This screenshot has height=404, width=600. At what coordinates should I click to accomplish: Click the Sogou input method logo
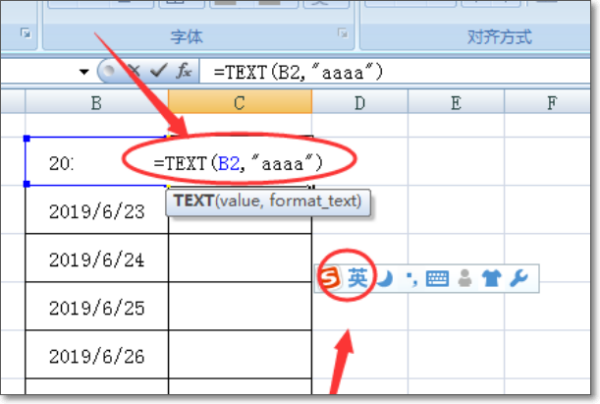coord(328,280)
